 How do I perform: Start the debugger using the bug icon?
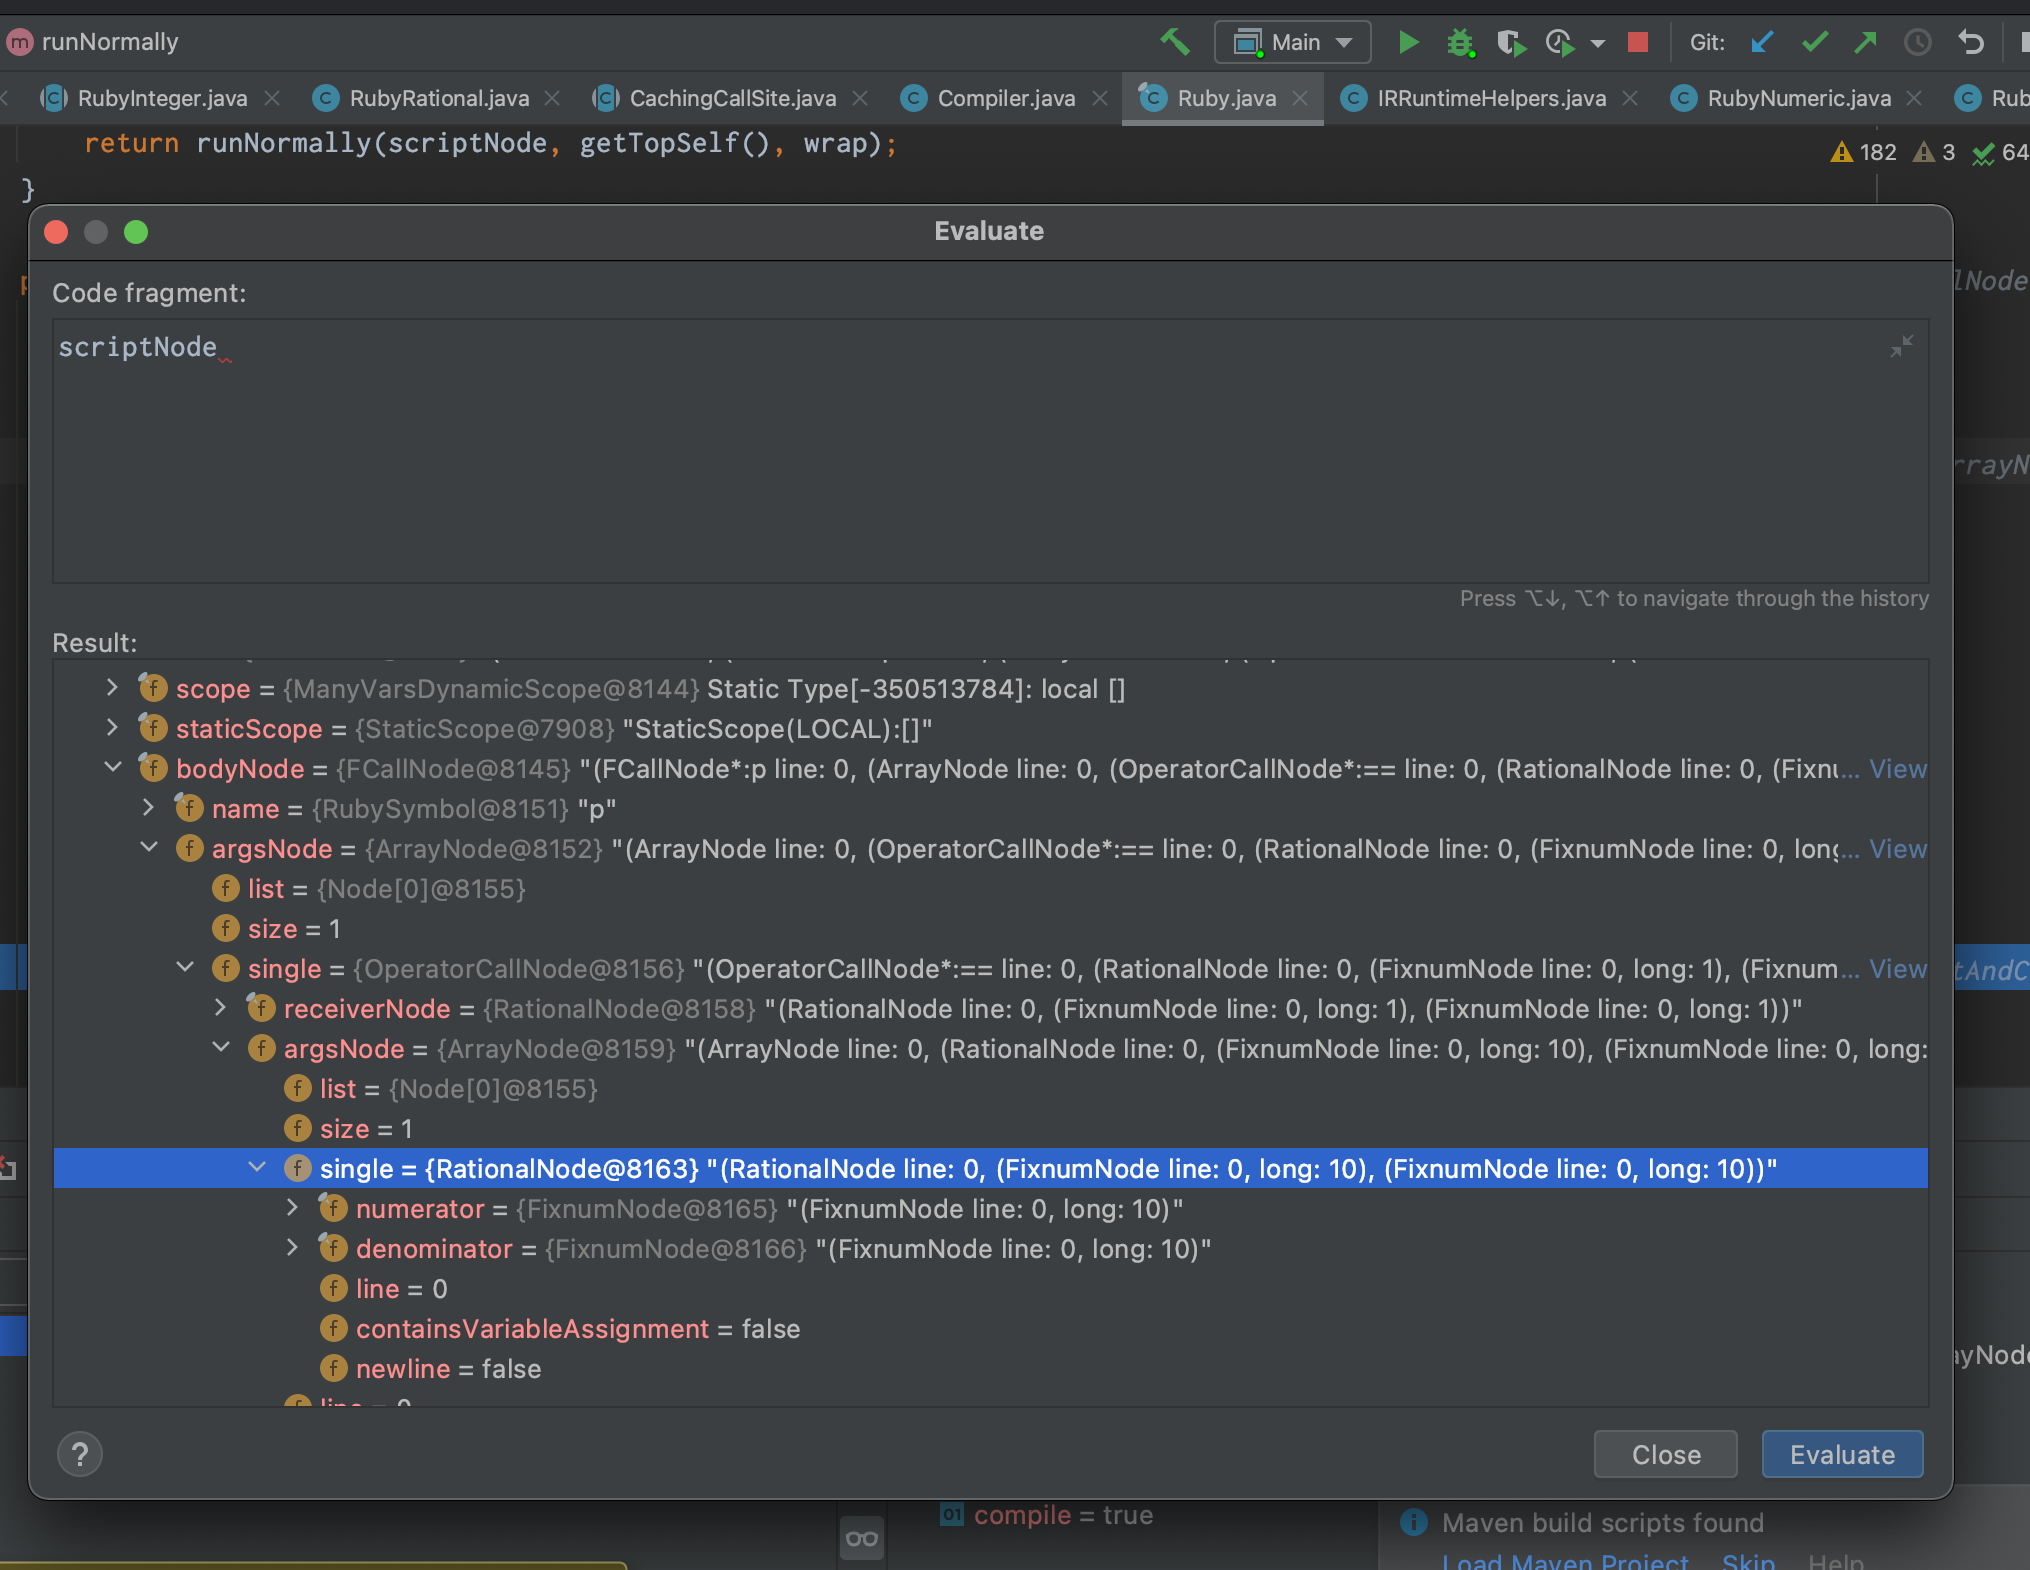coord(1461,42)
